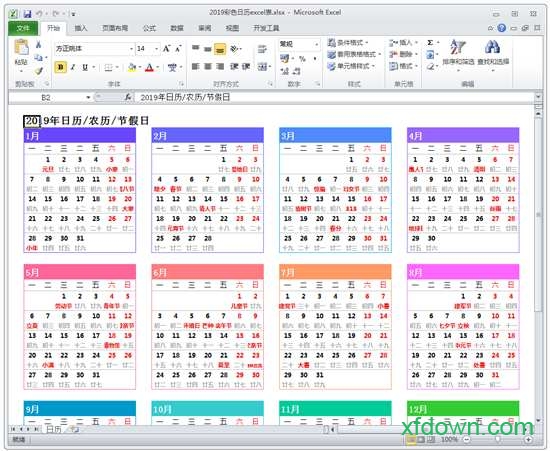Switch to the Page Layout (页面布局) tab
Image resolution: width=550 pixels, height=451 pixels.
115,28
